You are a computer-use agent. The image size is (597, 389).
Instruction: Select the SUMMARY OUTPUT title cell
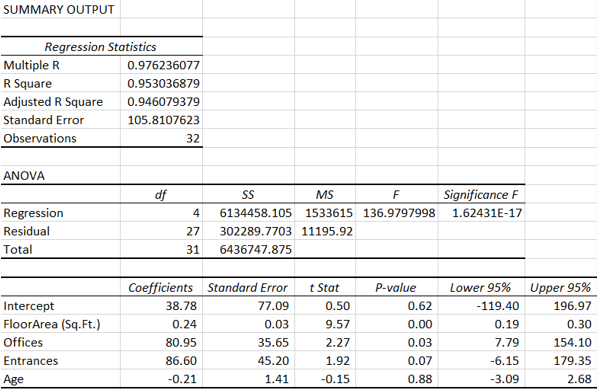tap(59, 10)
